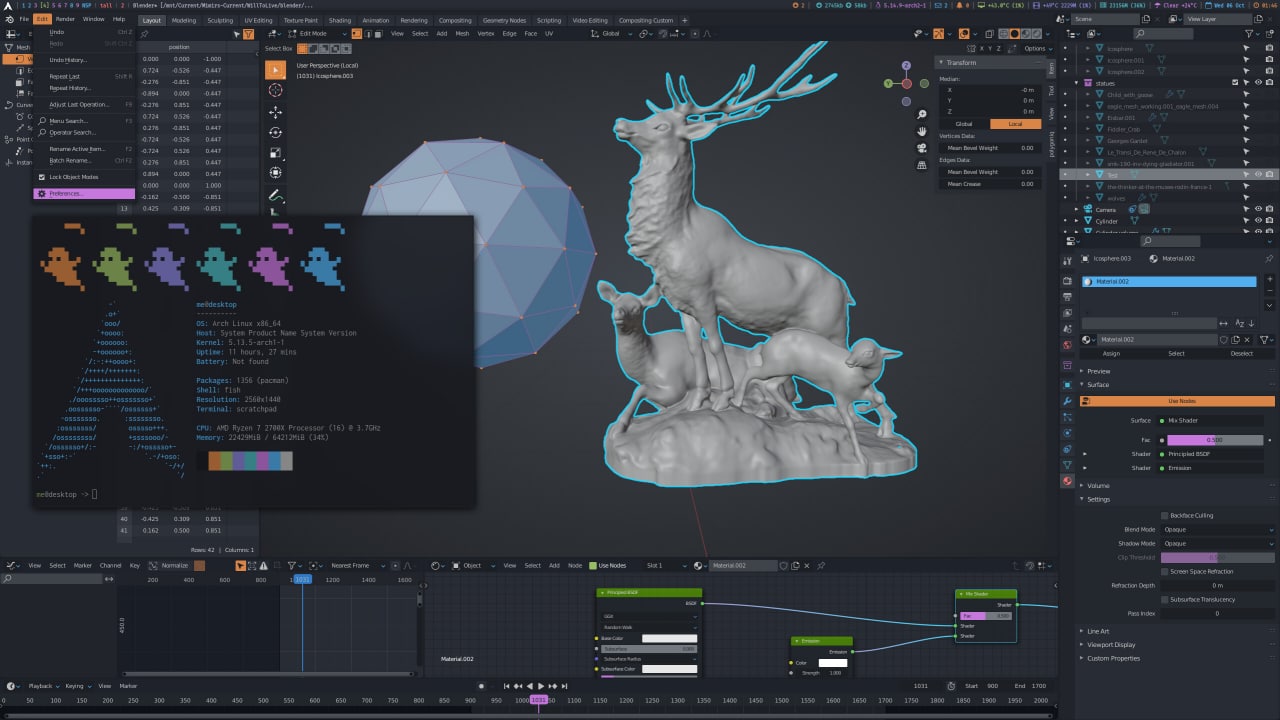Click Emission node Color swatch
The height and width of the screenshot is (720, 1280).
pos(833,663)
